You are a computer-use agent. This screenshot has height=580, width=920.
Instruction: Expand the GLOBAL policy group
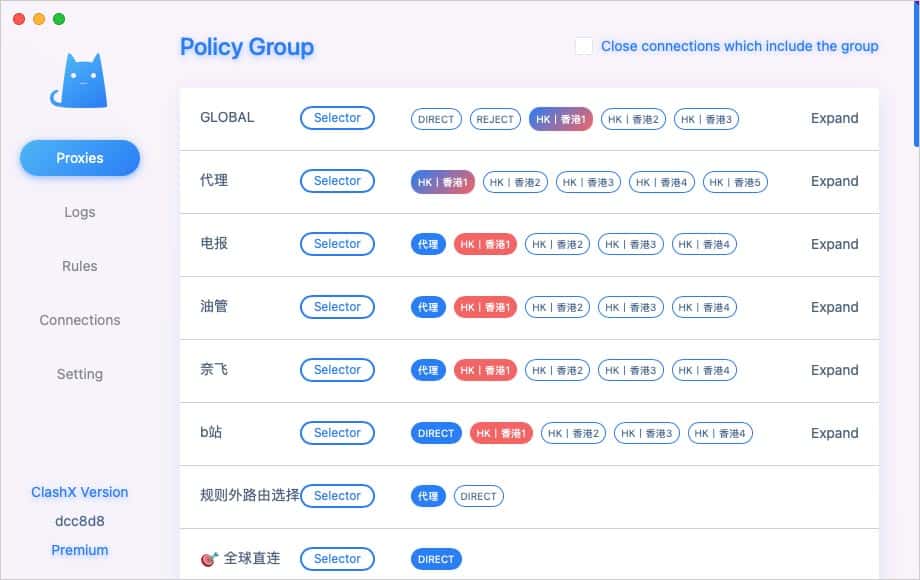[x=834, y=118]
